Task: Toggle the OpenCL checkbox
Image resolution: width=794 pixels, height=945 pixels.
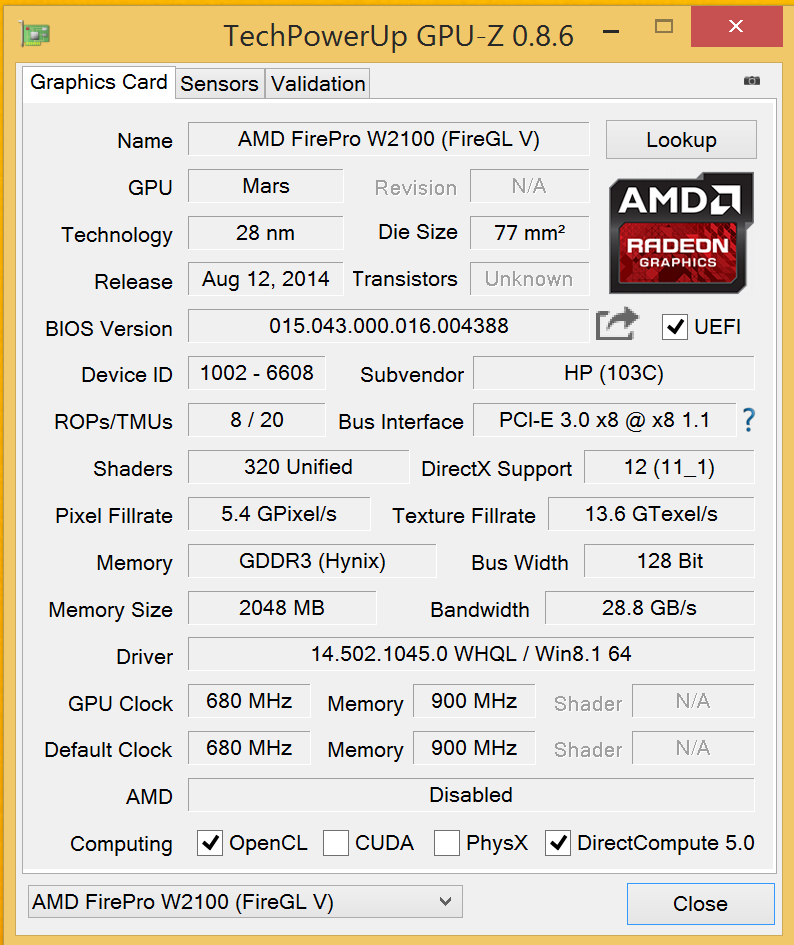Action: pos(210,843)
